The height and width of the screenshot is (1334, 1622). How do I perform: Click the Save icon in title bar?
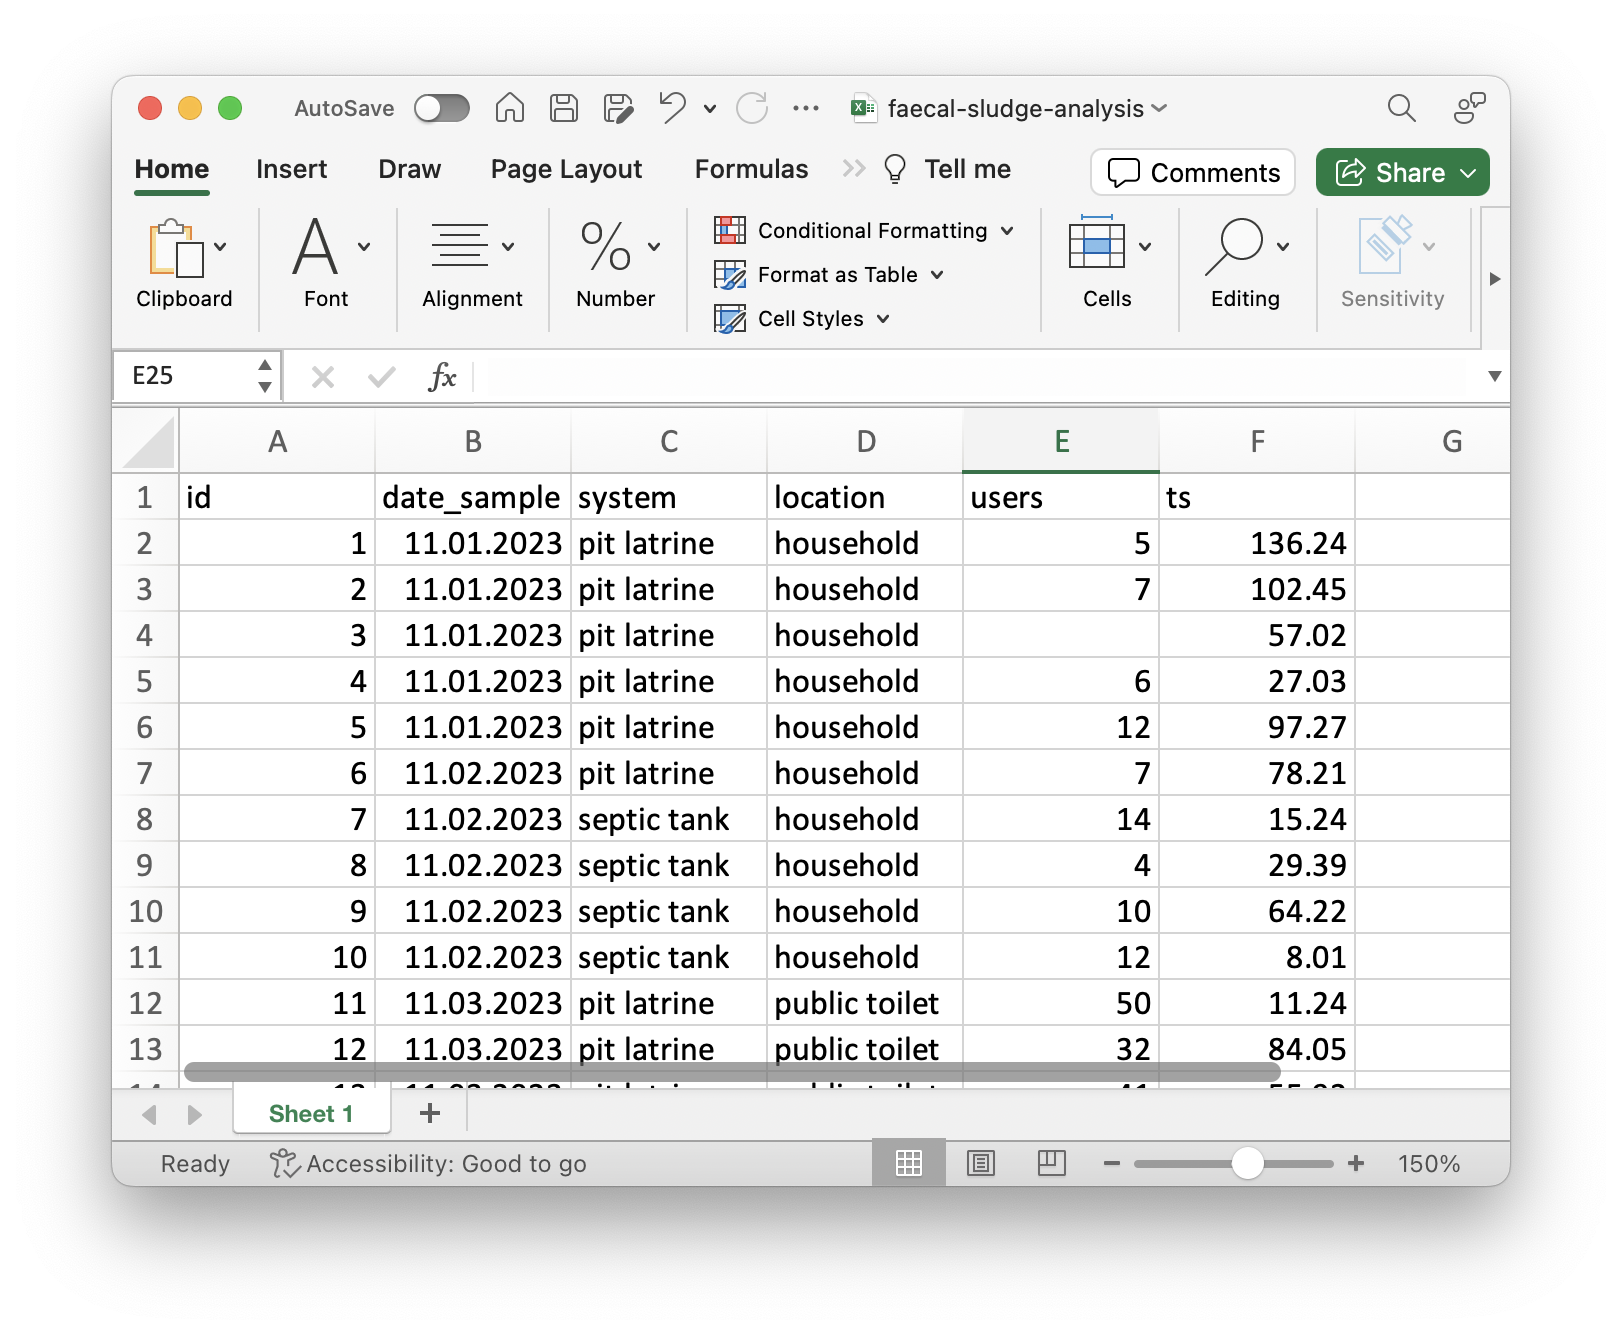[x=564, y=108]
